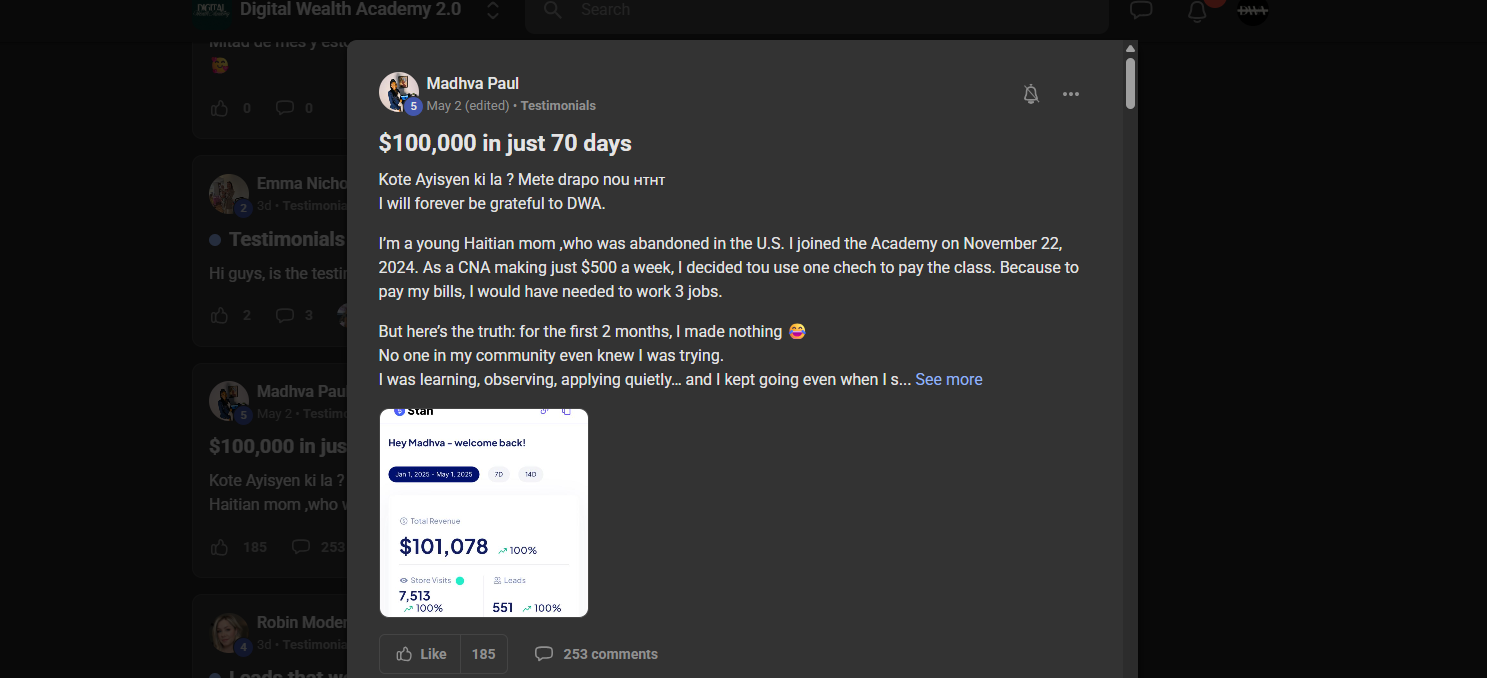The width and height of the screenshot is (1487, 678).
Task: Open comments on background post with 0 comments
Action: pyautogui.click(x=285, y=108)
